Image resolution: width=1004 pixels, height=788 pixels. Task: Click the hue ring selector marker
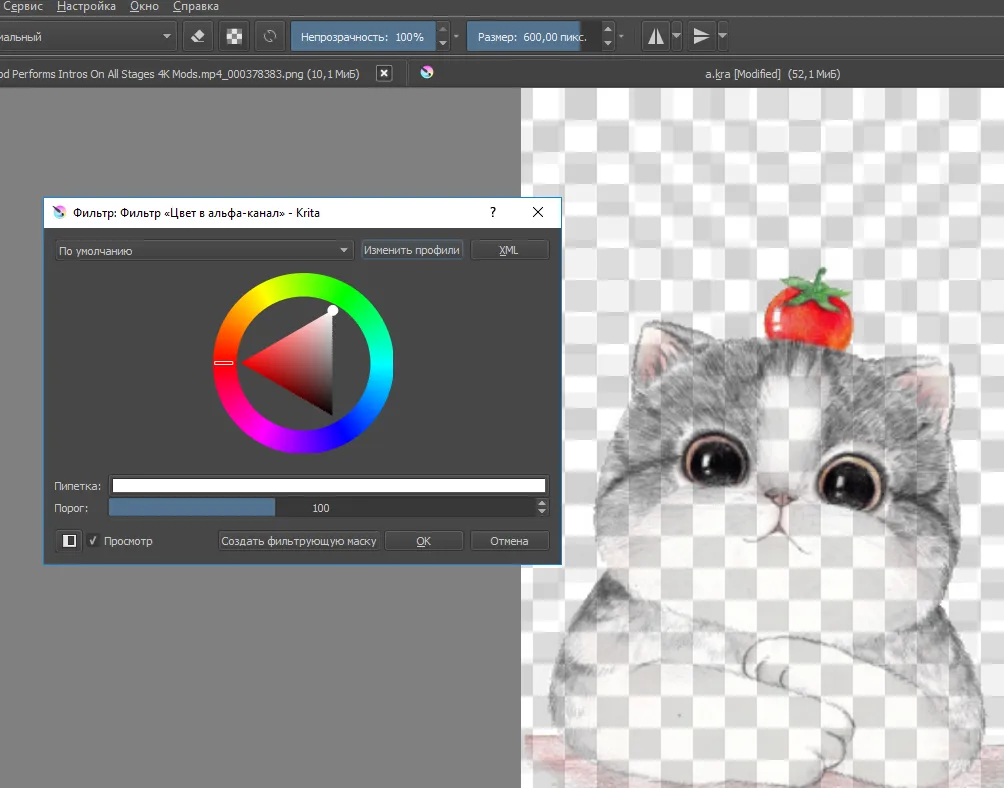223,362
